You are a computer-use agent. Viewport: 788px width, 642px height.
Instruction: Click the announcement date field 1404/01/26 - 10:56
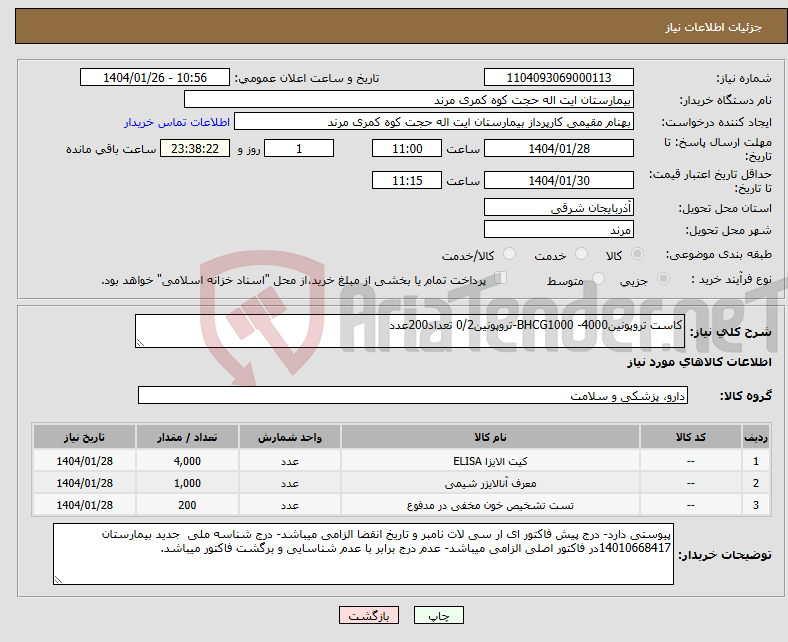click(155, 77)
